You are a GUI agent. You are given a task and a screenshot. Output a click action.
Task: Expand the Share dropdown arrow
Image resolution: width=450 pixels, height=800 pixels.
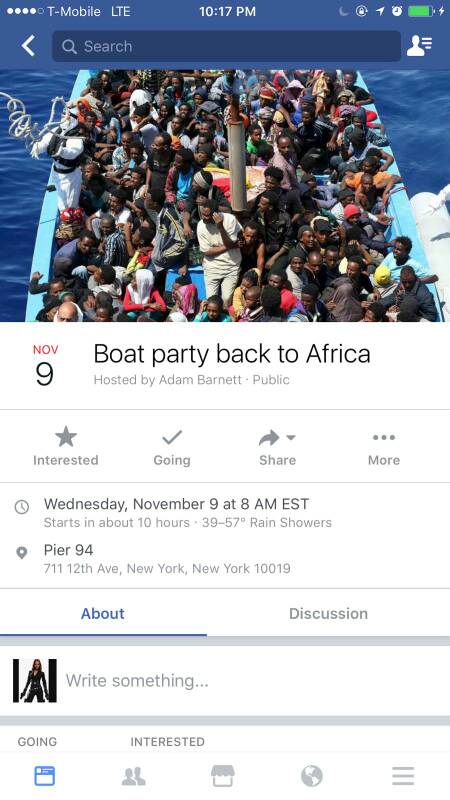(x=291, y=437)
